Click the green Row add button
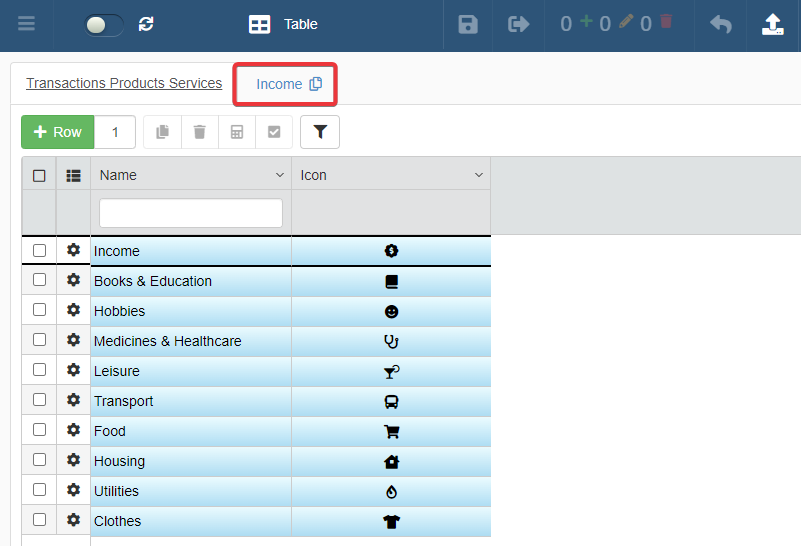The height and width of the screenshot is (546, 801). click(x=58, y=132)
